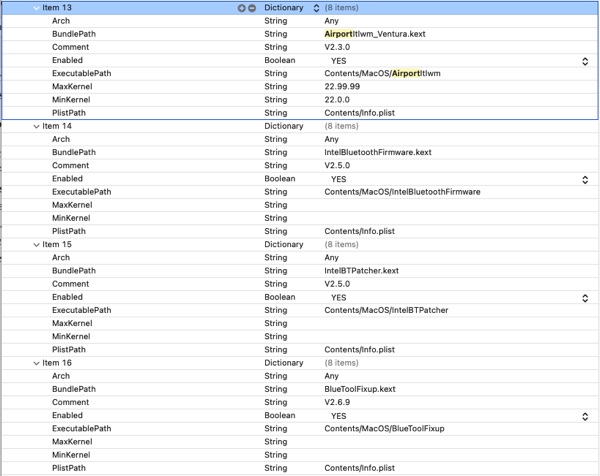
Task: Change Enabled boolean for IntelBTPatcher.kext
Action: 585,298
